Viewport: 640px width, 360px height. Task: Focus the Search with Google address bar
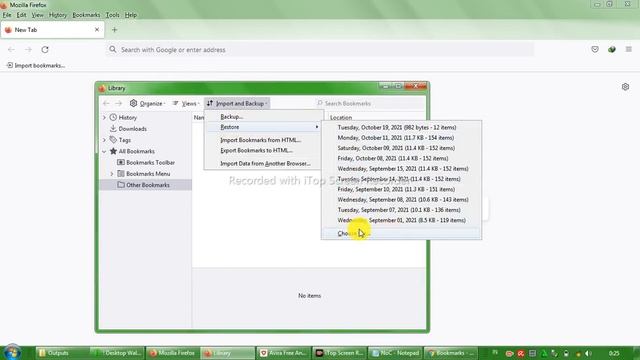point(320,50)
